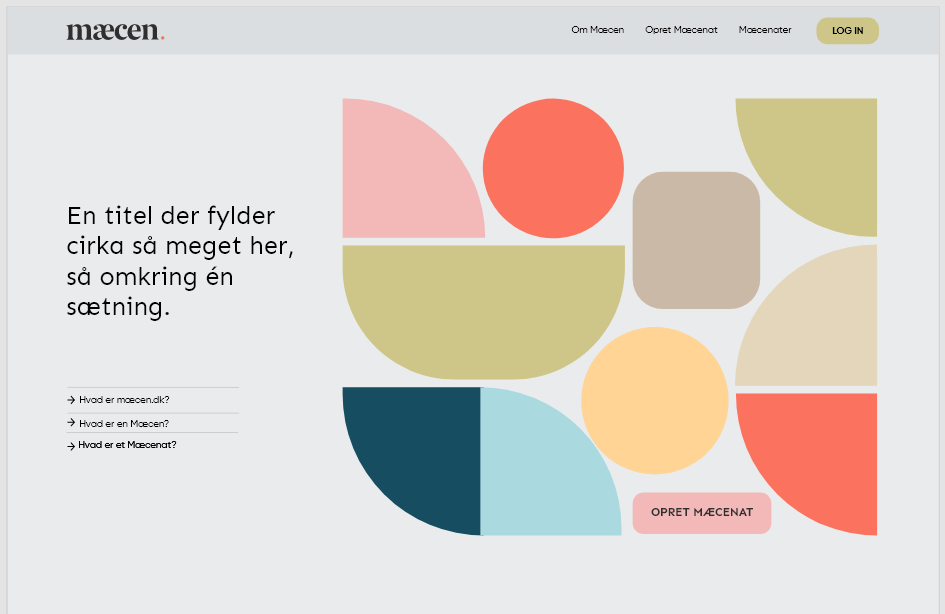
Task: Select the "Hvad er et Mæcenat?" link
Action: pyautogui.click(x=127, y=445)
